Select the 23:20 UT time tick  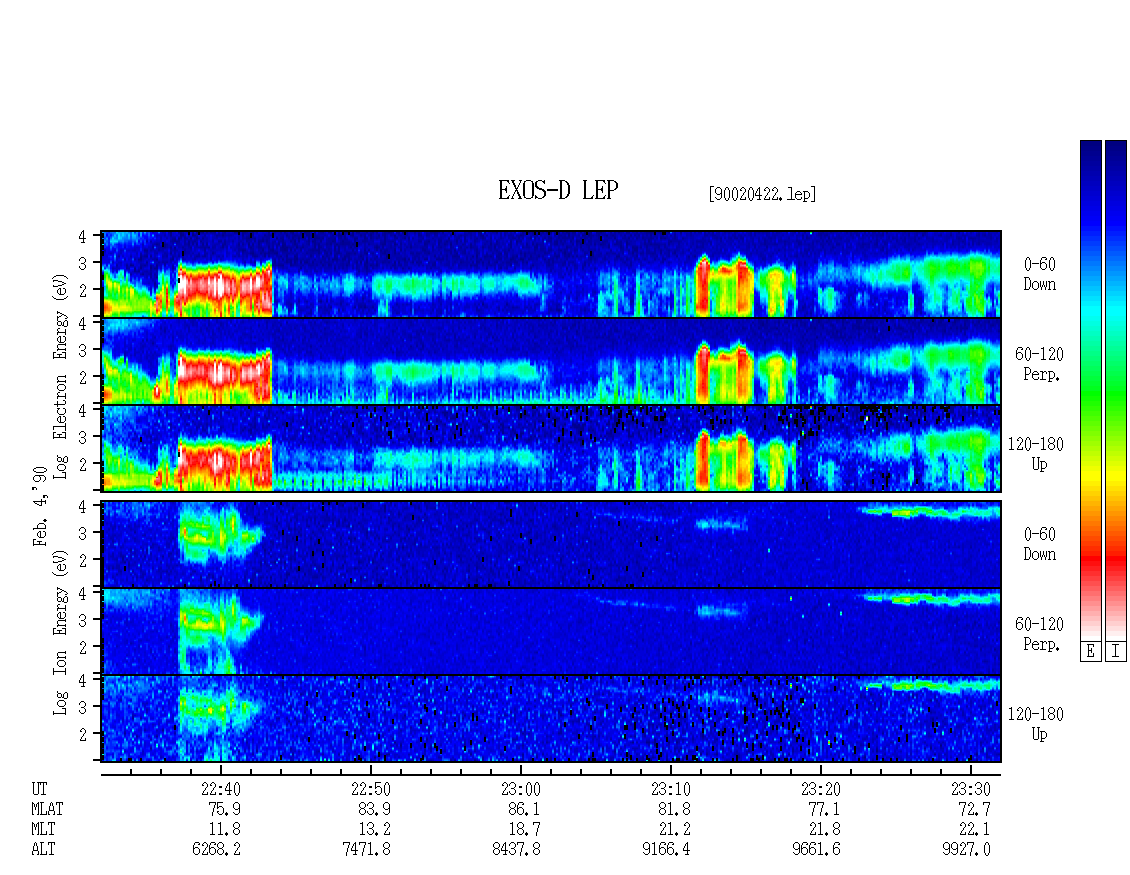pyautogui.click(x=820, y=789)
